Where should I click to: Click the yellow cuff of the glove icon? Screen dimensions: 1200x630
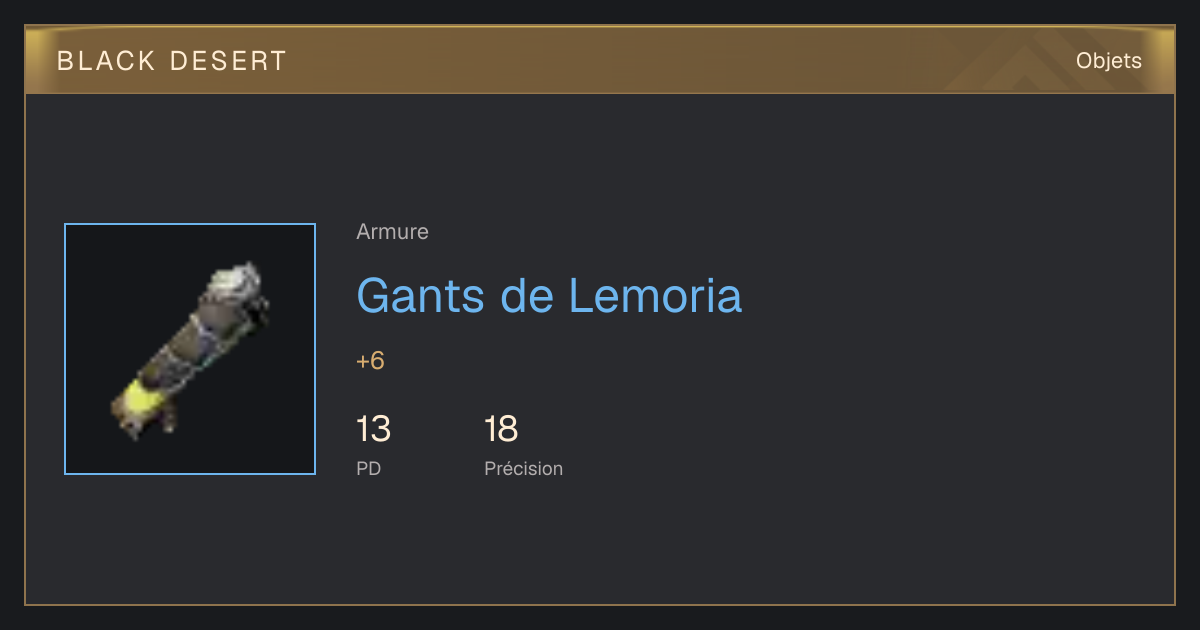144,400
